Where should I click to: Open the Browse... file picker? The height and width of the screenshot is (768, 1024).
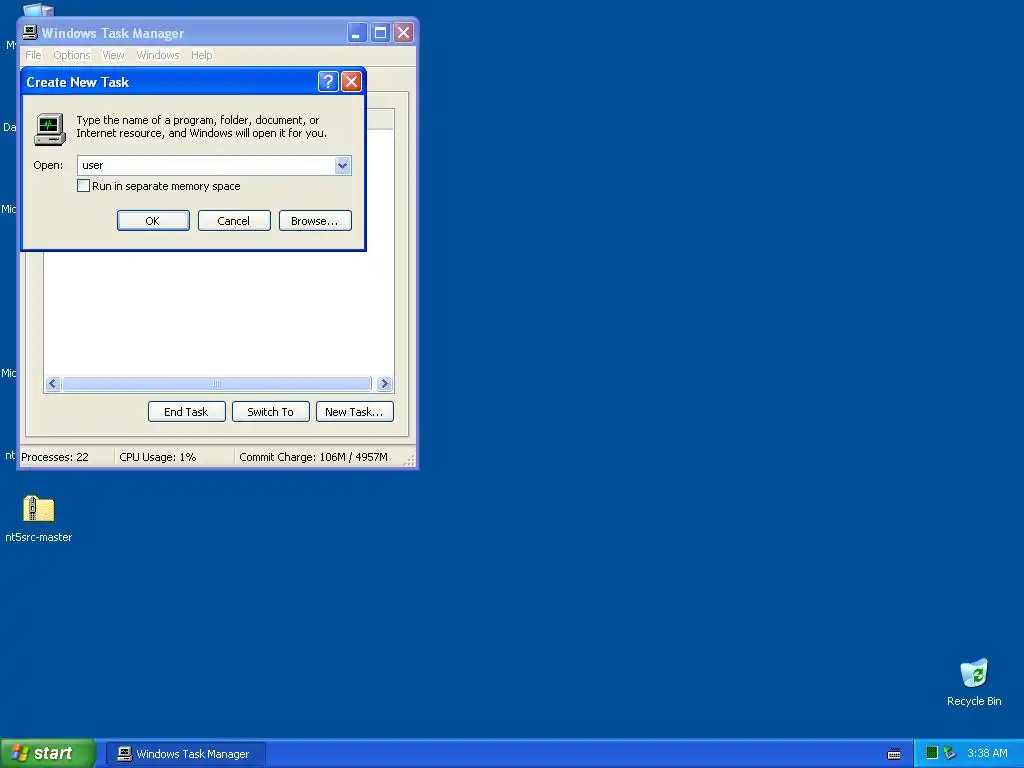315,221
